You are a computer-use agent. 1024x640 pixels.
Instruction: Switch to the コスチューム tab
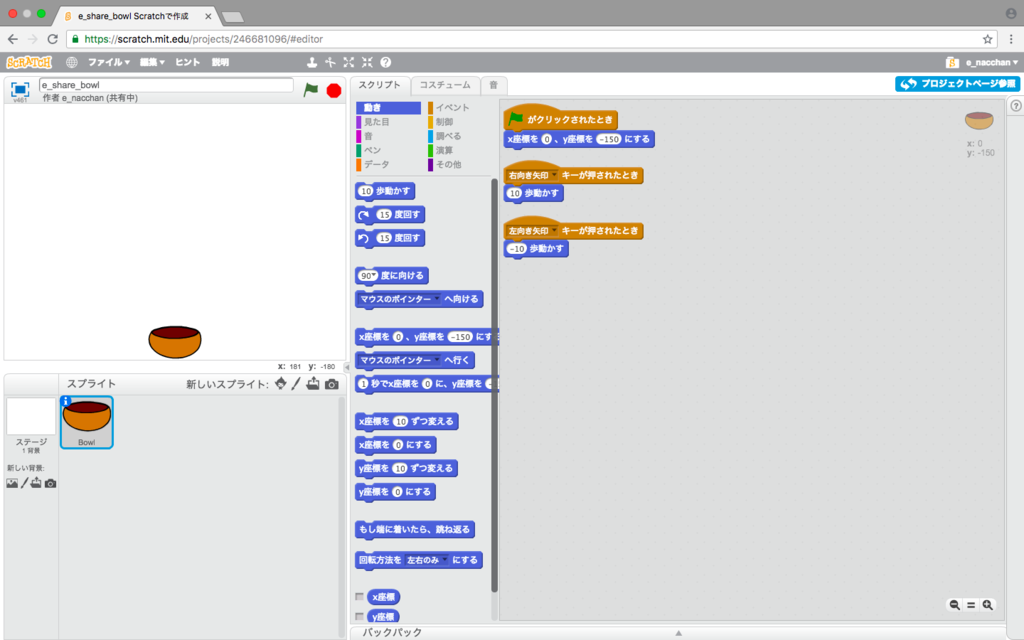445,85
